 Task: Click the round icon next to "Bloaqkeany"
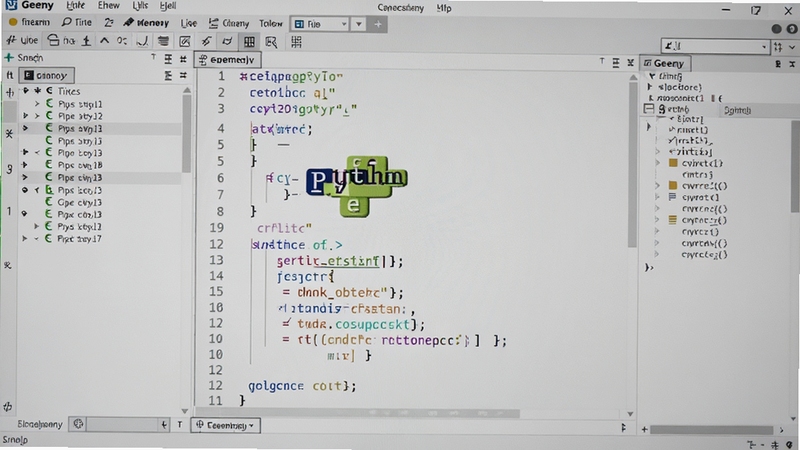[78, 423]
